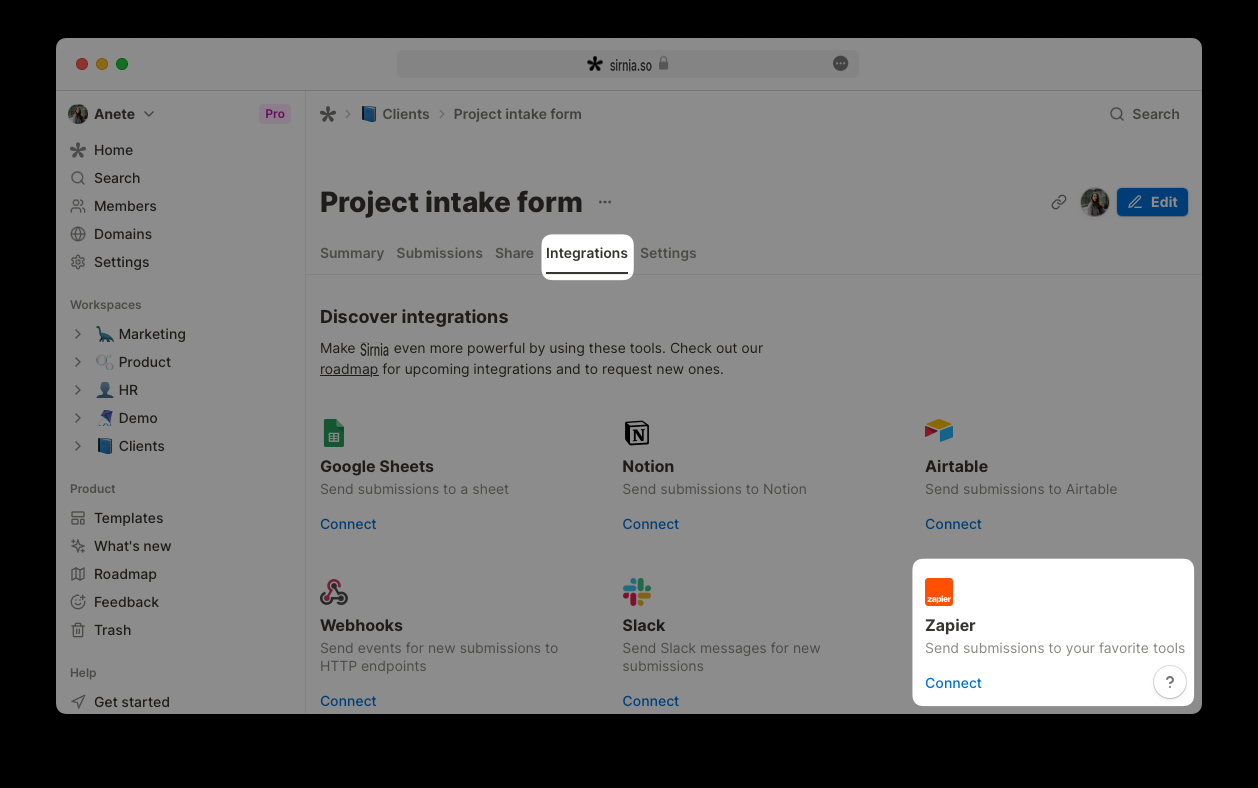Viewport: 1258px width, 788px height.
Task: Open Templates in the sidebar
Action: [x=116, y=518]
